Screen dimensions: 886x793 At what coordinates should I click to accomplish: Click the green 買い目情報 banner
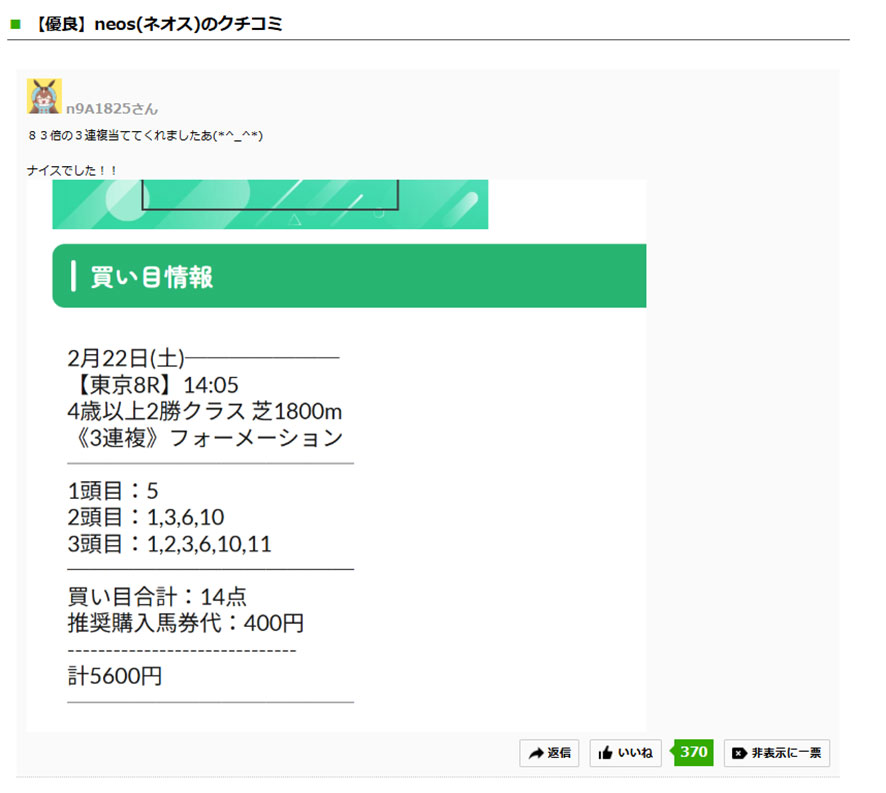tap(349, 276)
